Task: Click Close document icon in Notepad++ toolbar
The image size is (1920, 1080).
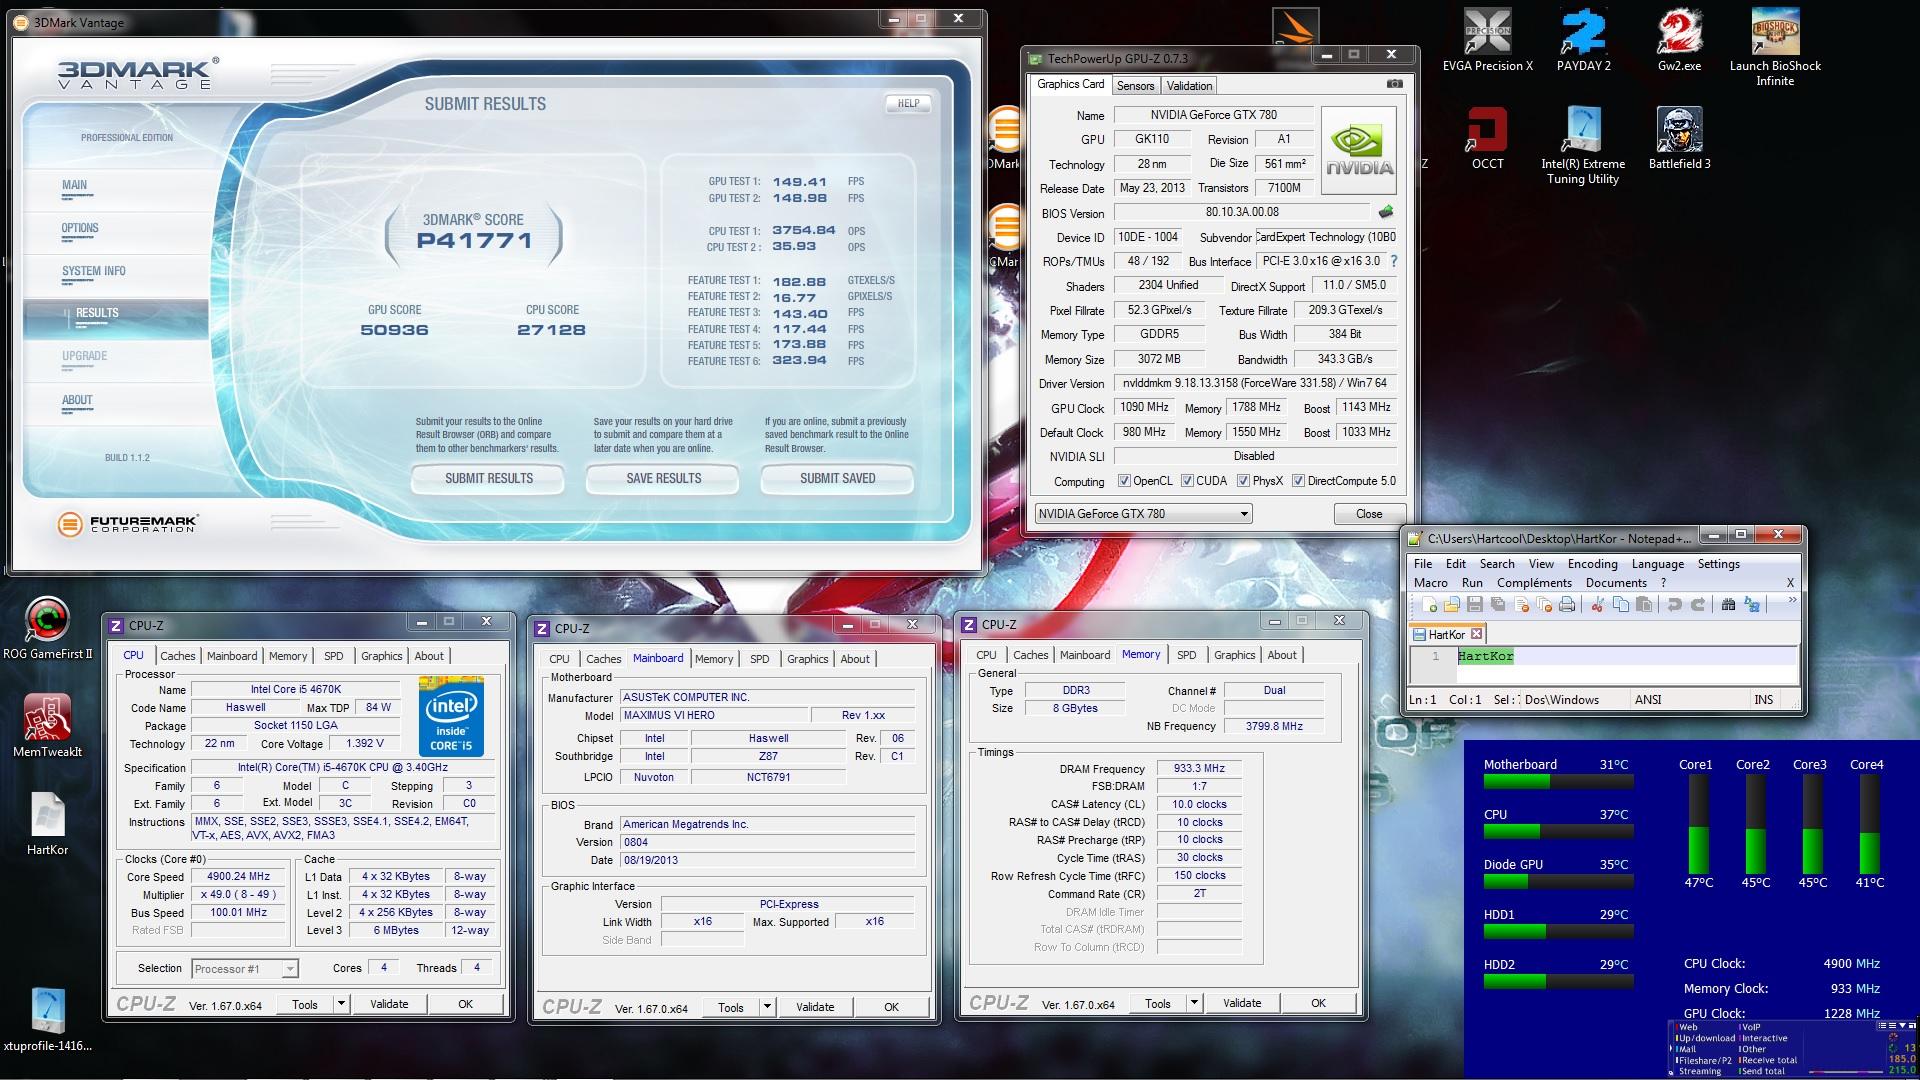Action: point(1521,605)
